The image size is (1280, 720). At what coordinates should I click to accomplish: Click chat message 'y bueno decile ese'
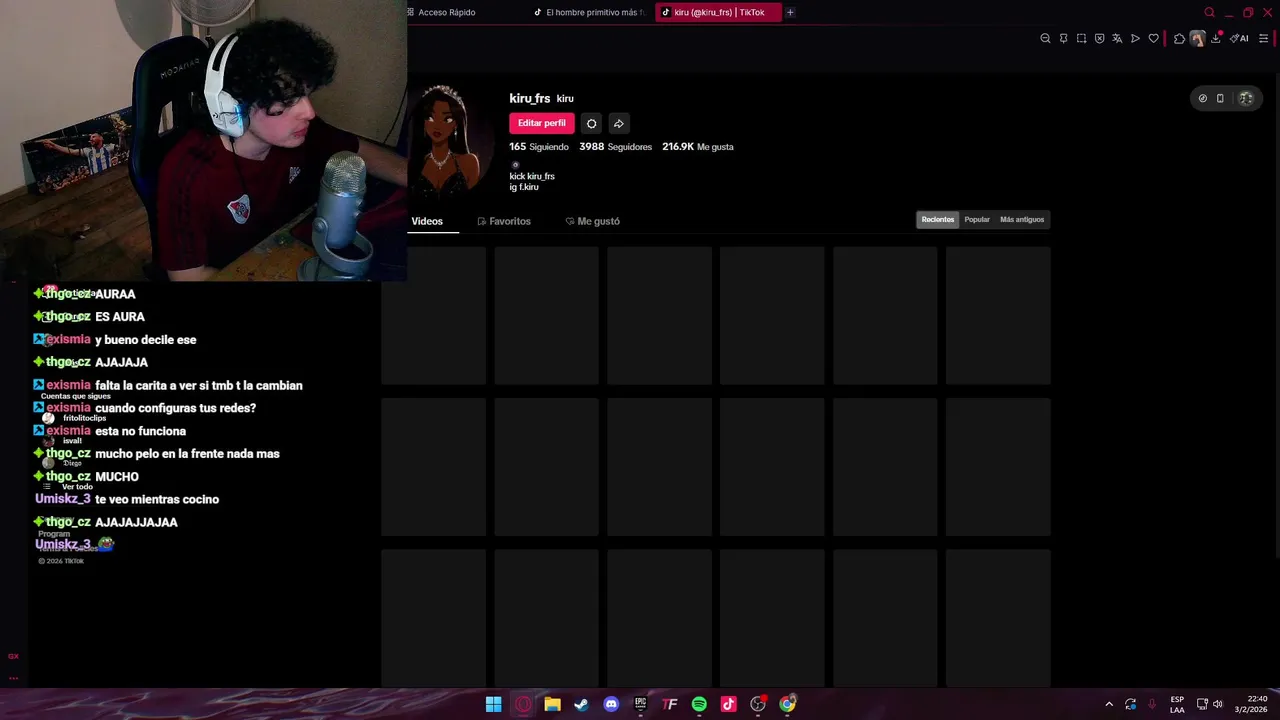[145, 340]
